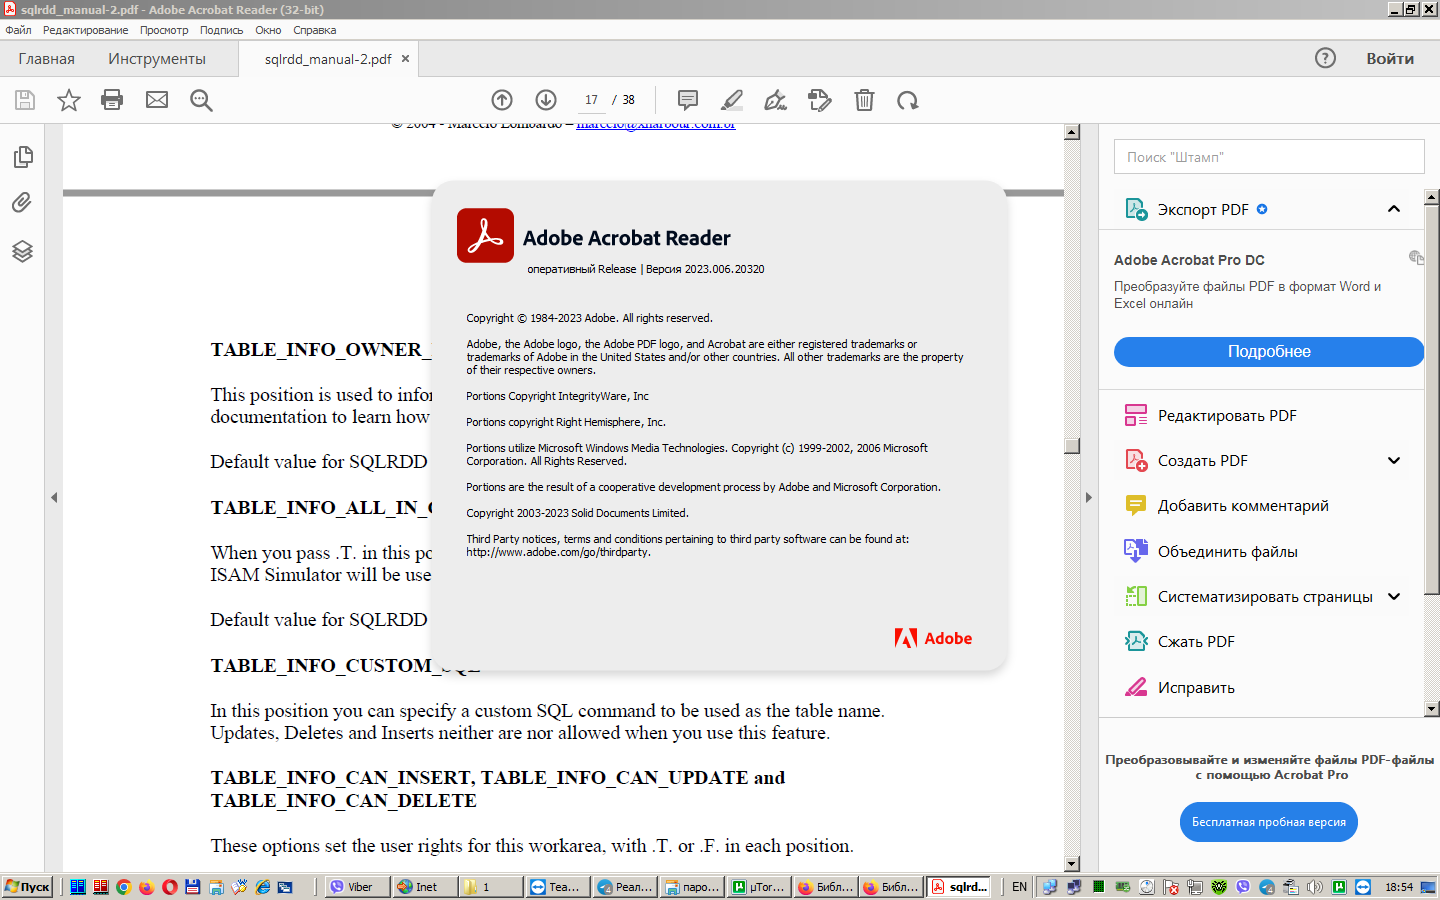Click the Save file icon in toolbar

click(x=25, y=100)
